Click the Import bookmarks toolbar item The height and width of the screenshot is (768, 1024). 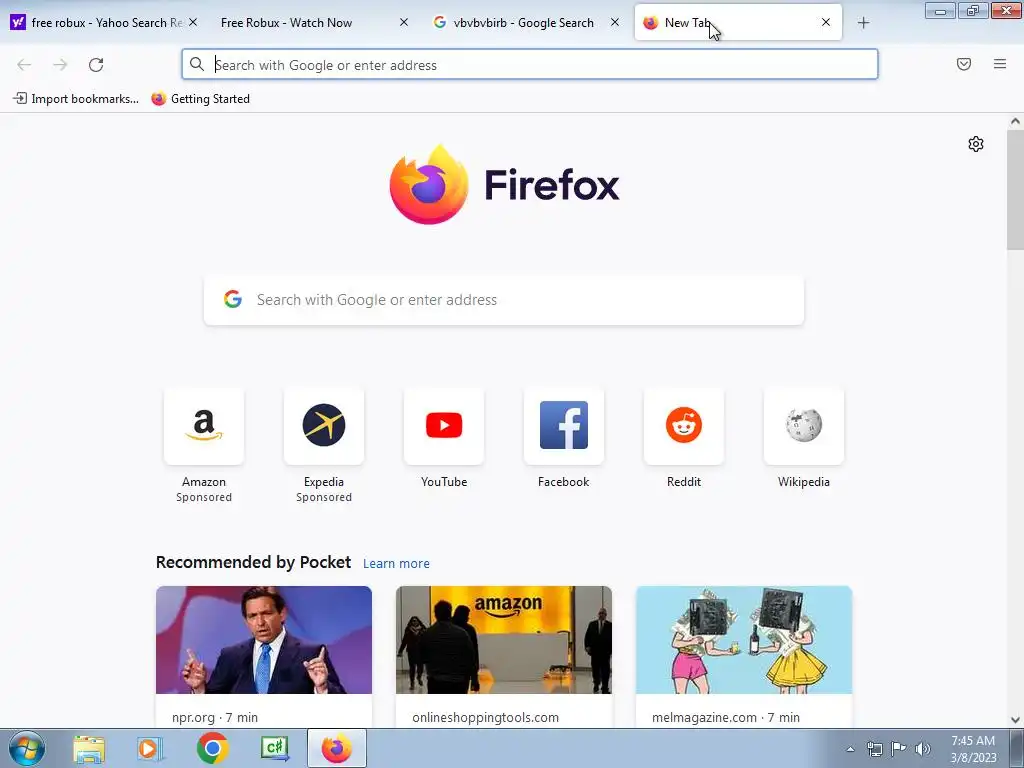coord(76,99)
